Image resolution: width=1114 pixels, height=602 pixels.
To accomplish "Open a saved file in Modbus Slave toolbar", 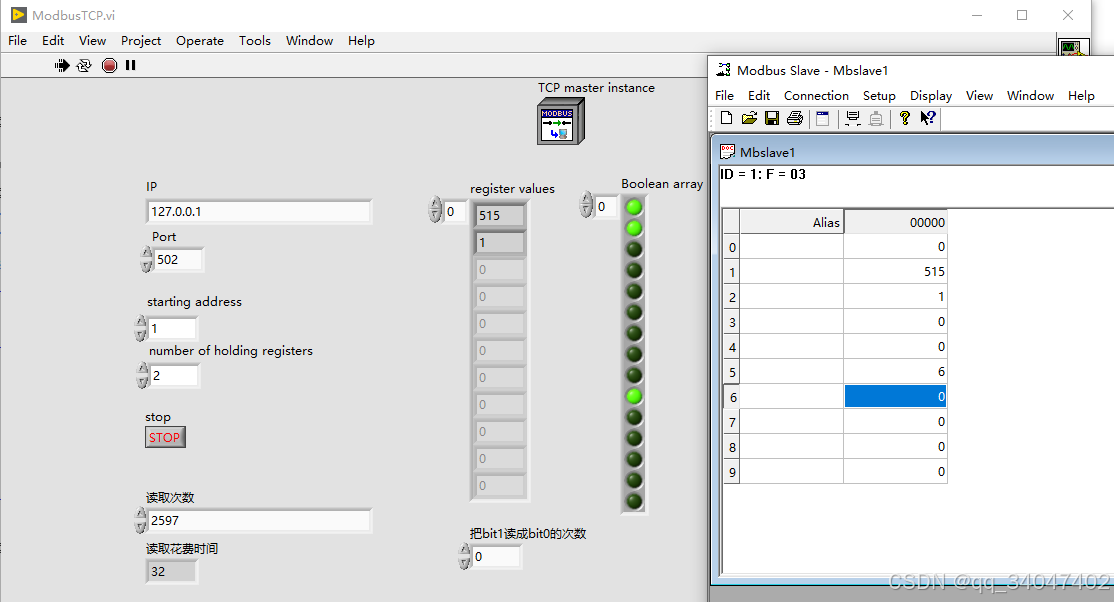I will [749, 118].
